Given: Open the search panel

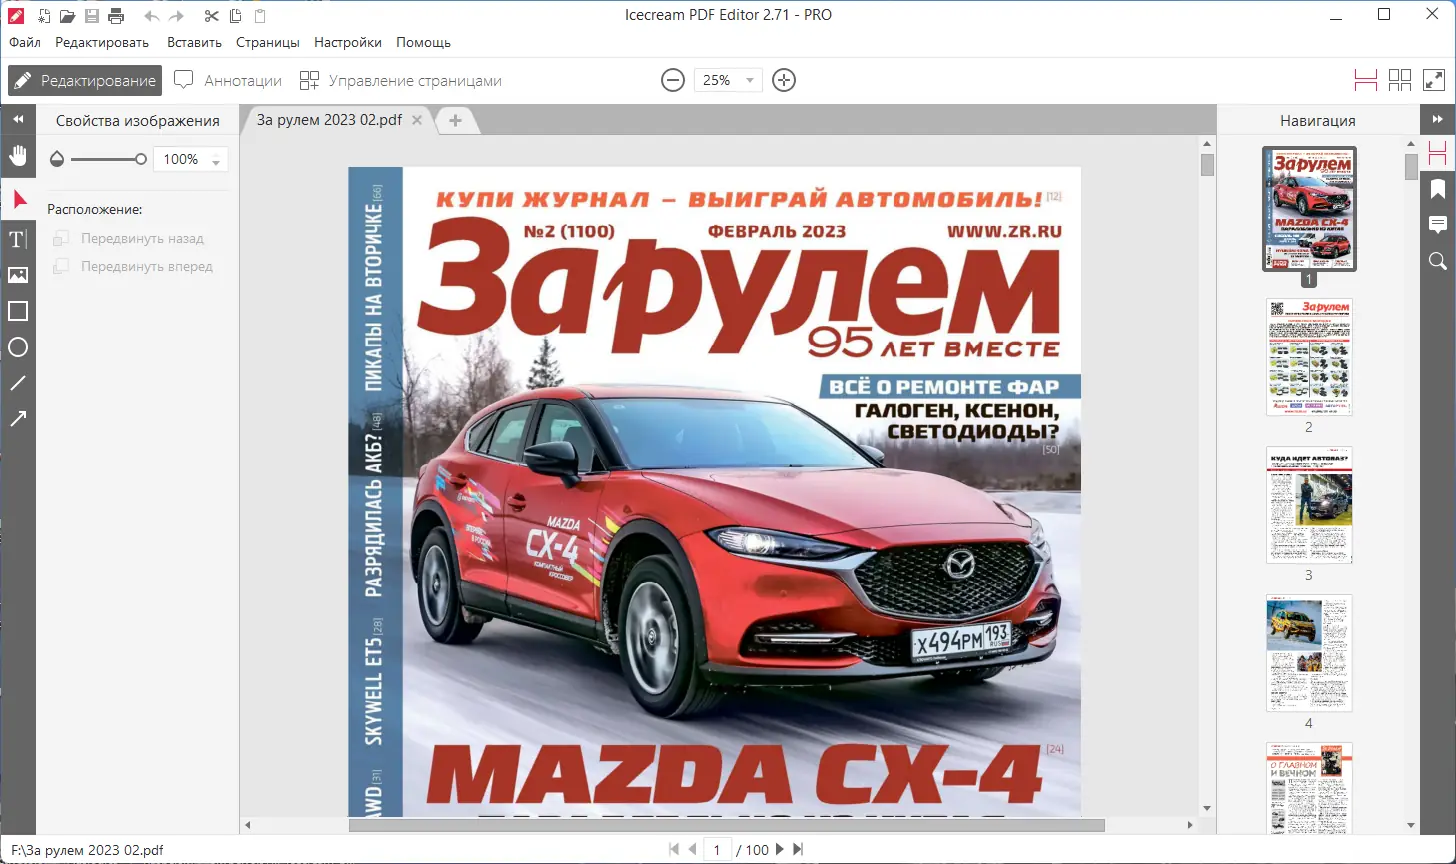Looking at the screenshot, I should click(1438, 261).
